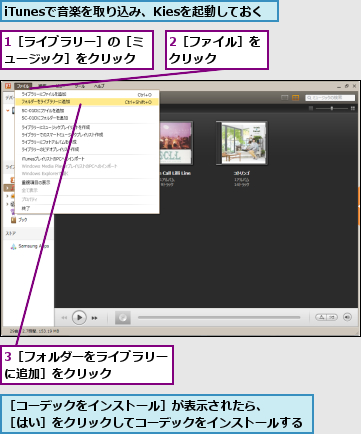Mute the volume speaker icon
361x434 pixels.
(x=347, y=317)
